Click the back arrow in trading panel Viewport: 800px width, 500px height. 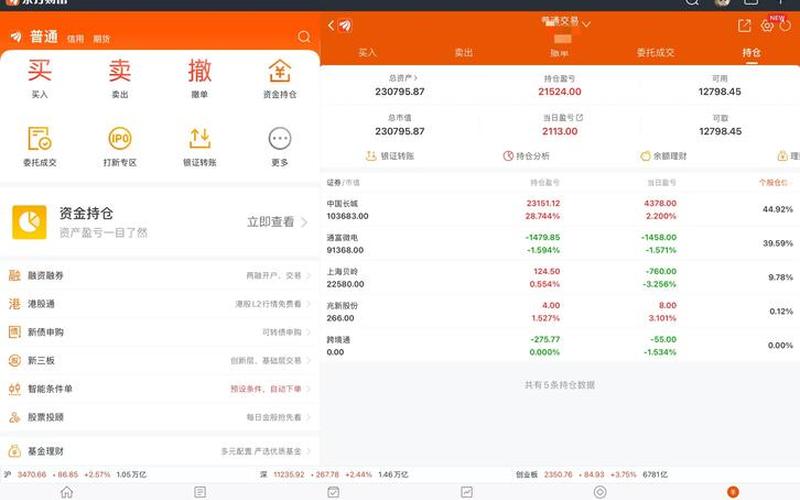(331, 26)
